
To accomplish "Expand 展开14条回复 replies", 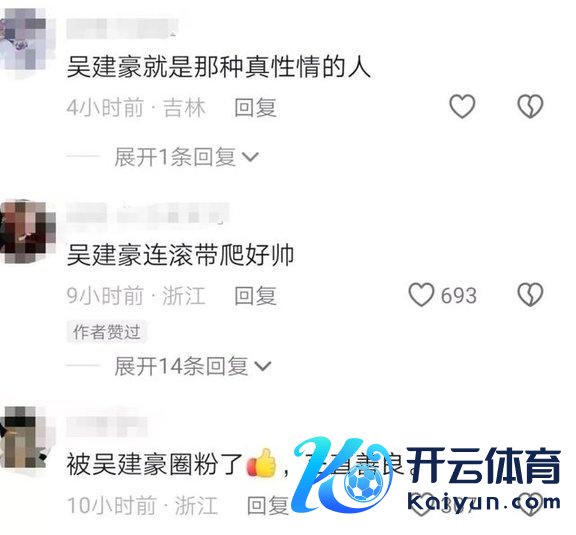I will click(x=181, y=366).
